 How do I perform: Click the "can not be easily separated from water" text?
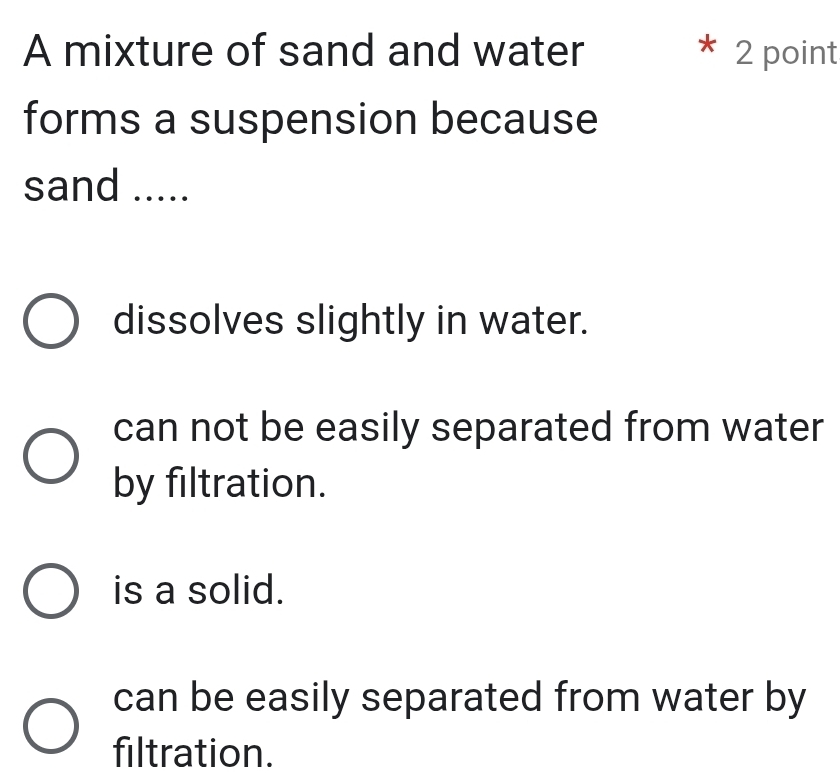point(468,428)
